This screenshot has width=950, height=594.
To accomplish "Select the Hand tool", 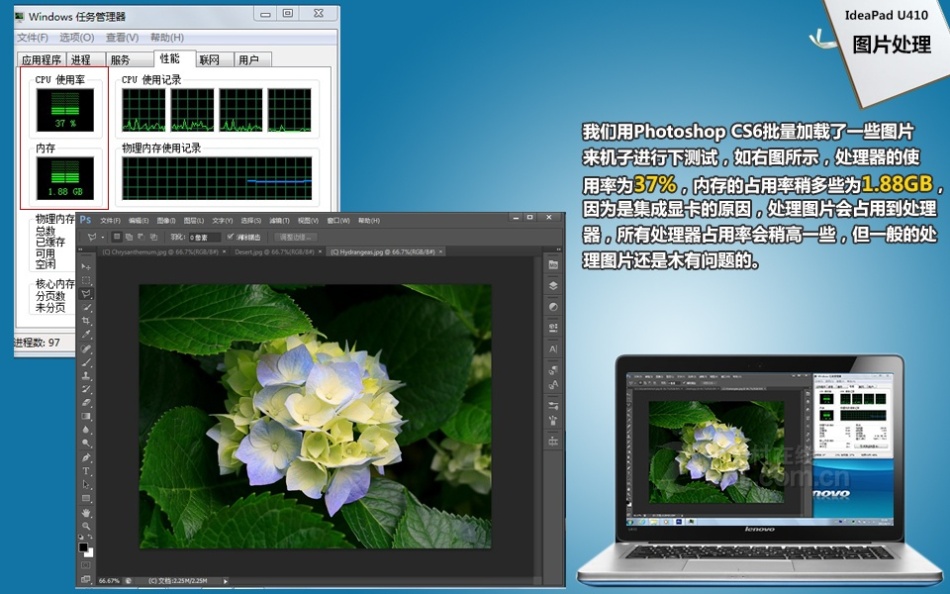I will coord(86,513).
